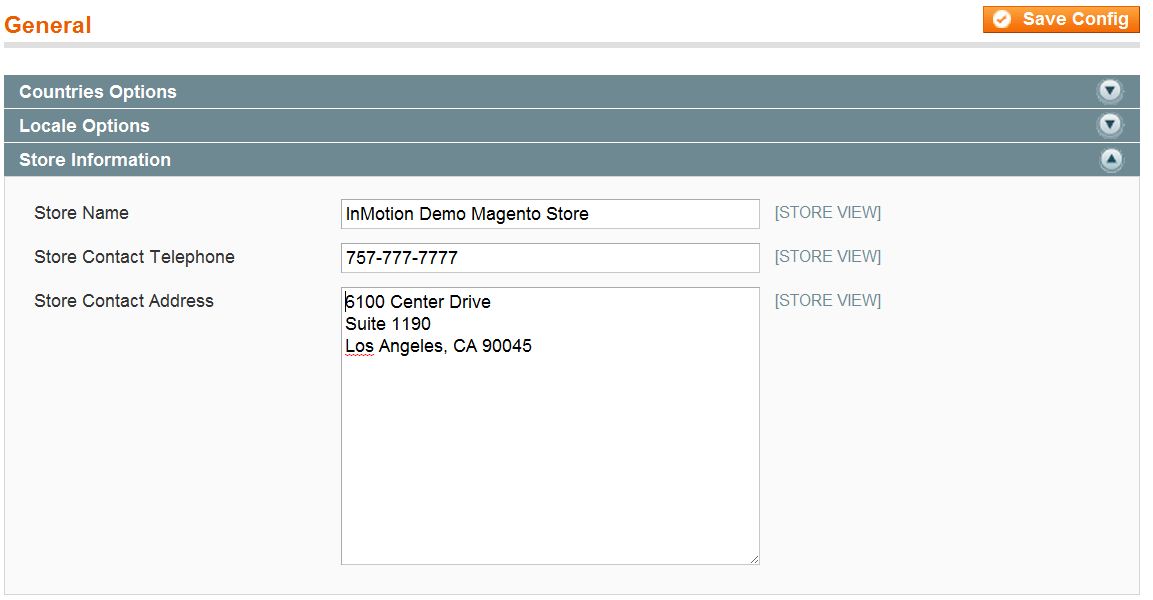Expand Locale Options using its arrow icon
This screenshot has width=1153, height=600.
point(1110,126)
